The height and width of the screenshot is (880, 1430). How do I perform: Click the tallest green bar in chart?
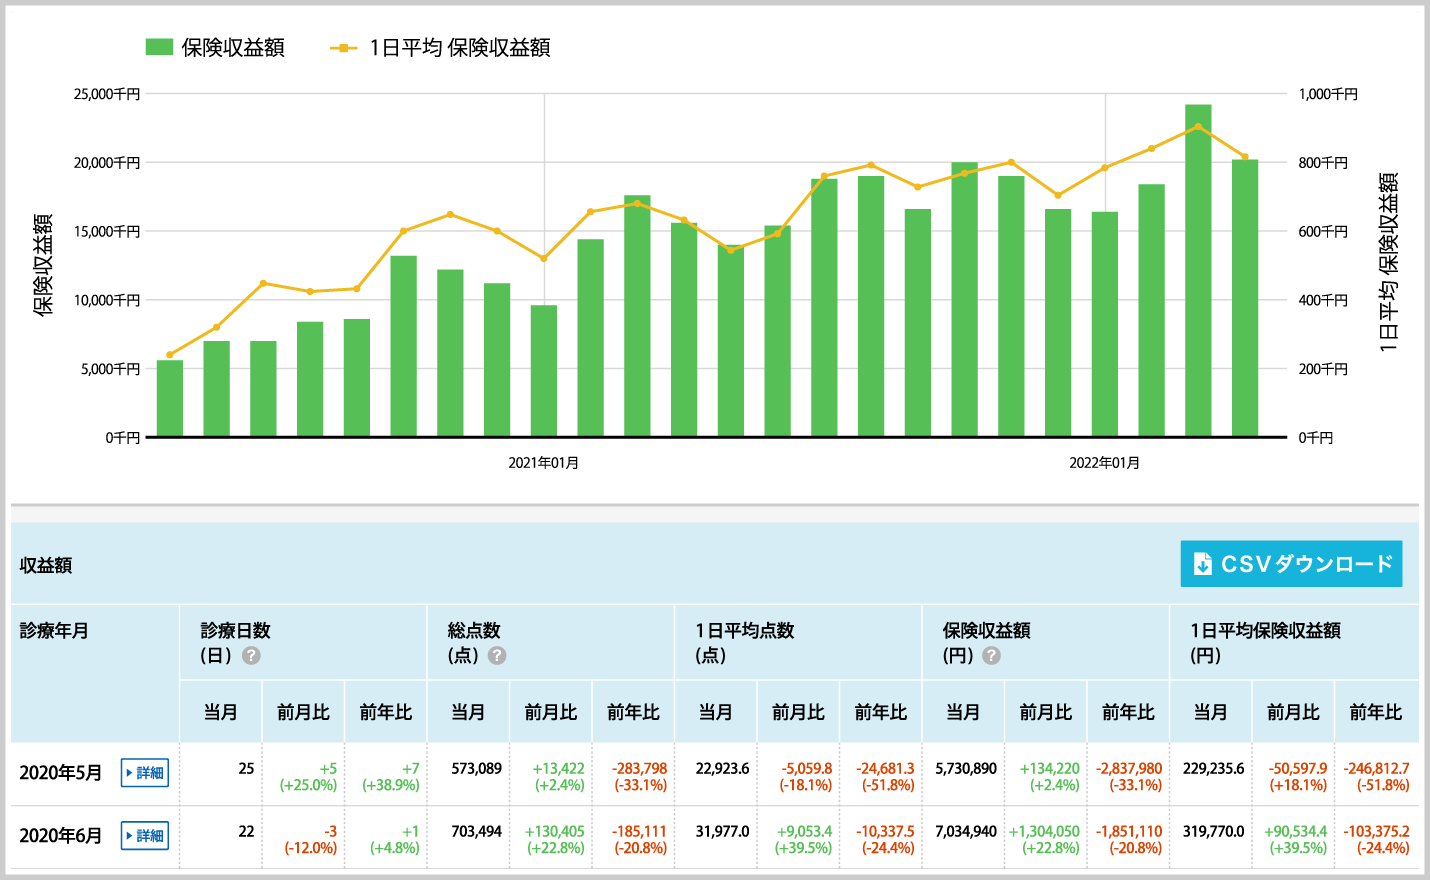tap(1198, 270)
